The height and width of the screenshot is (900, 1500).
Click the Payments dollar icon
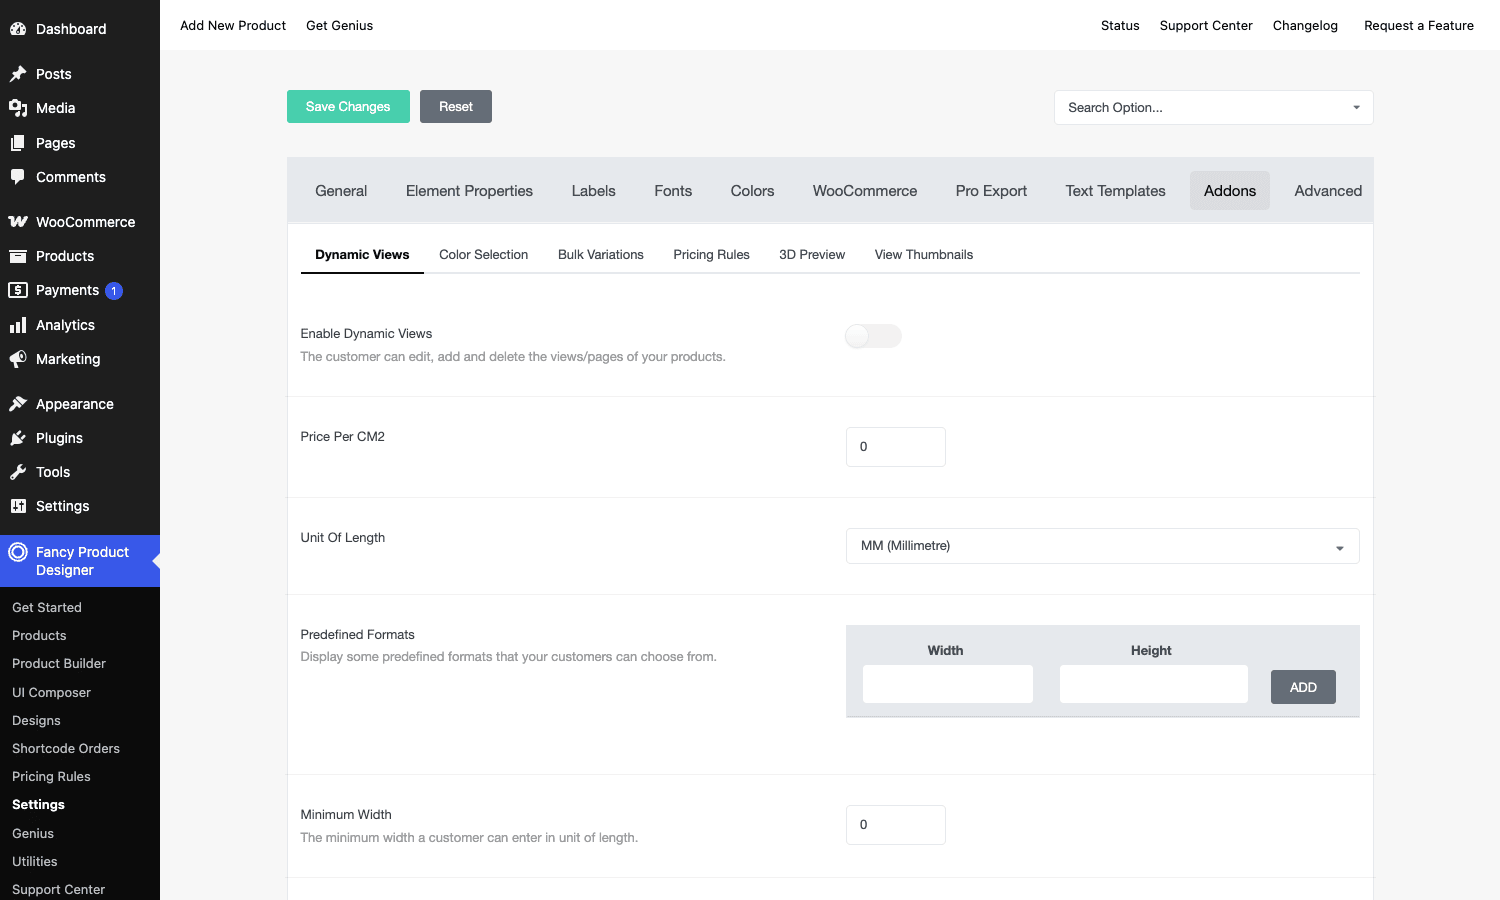coord(18,290)
